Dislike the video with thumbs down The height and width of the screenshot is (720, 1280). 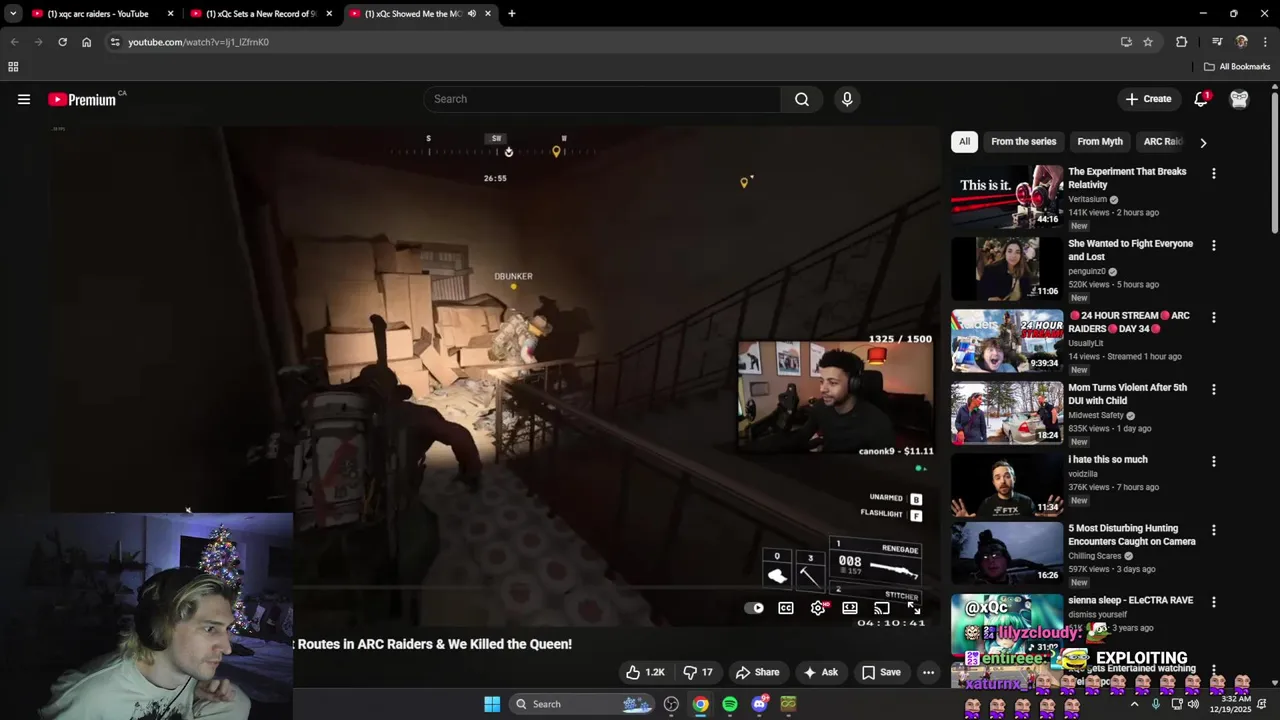697,672
